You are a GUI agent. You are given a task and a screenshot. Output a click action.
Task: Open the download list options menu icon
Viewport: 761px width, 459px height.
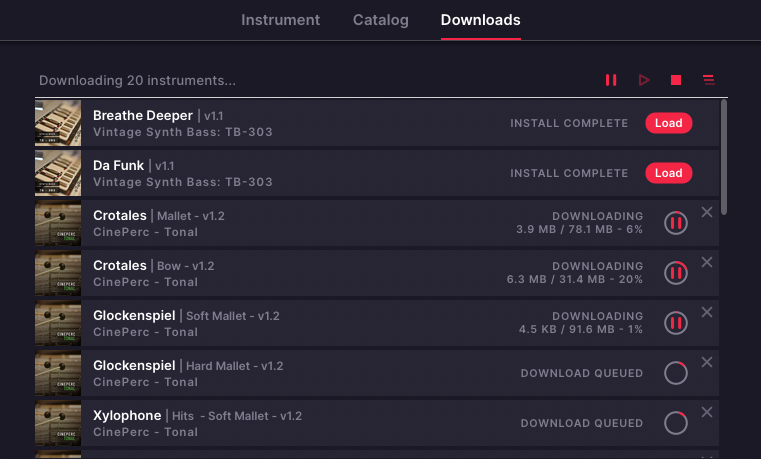pyautogui.click(x=709, y=80)
